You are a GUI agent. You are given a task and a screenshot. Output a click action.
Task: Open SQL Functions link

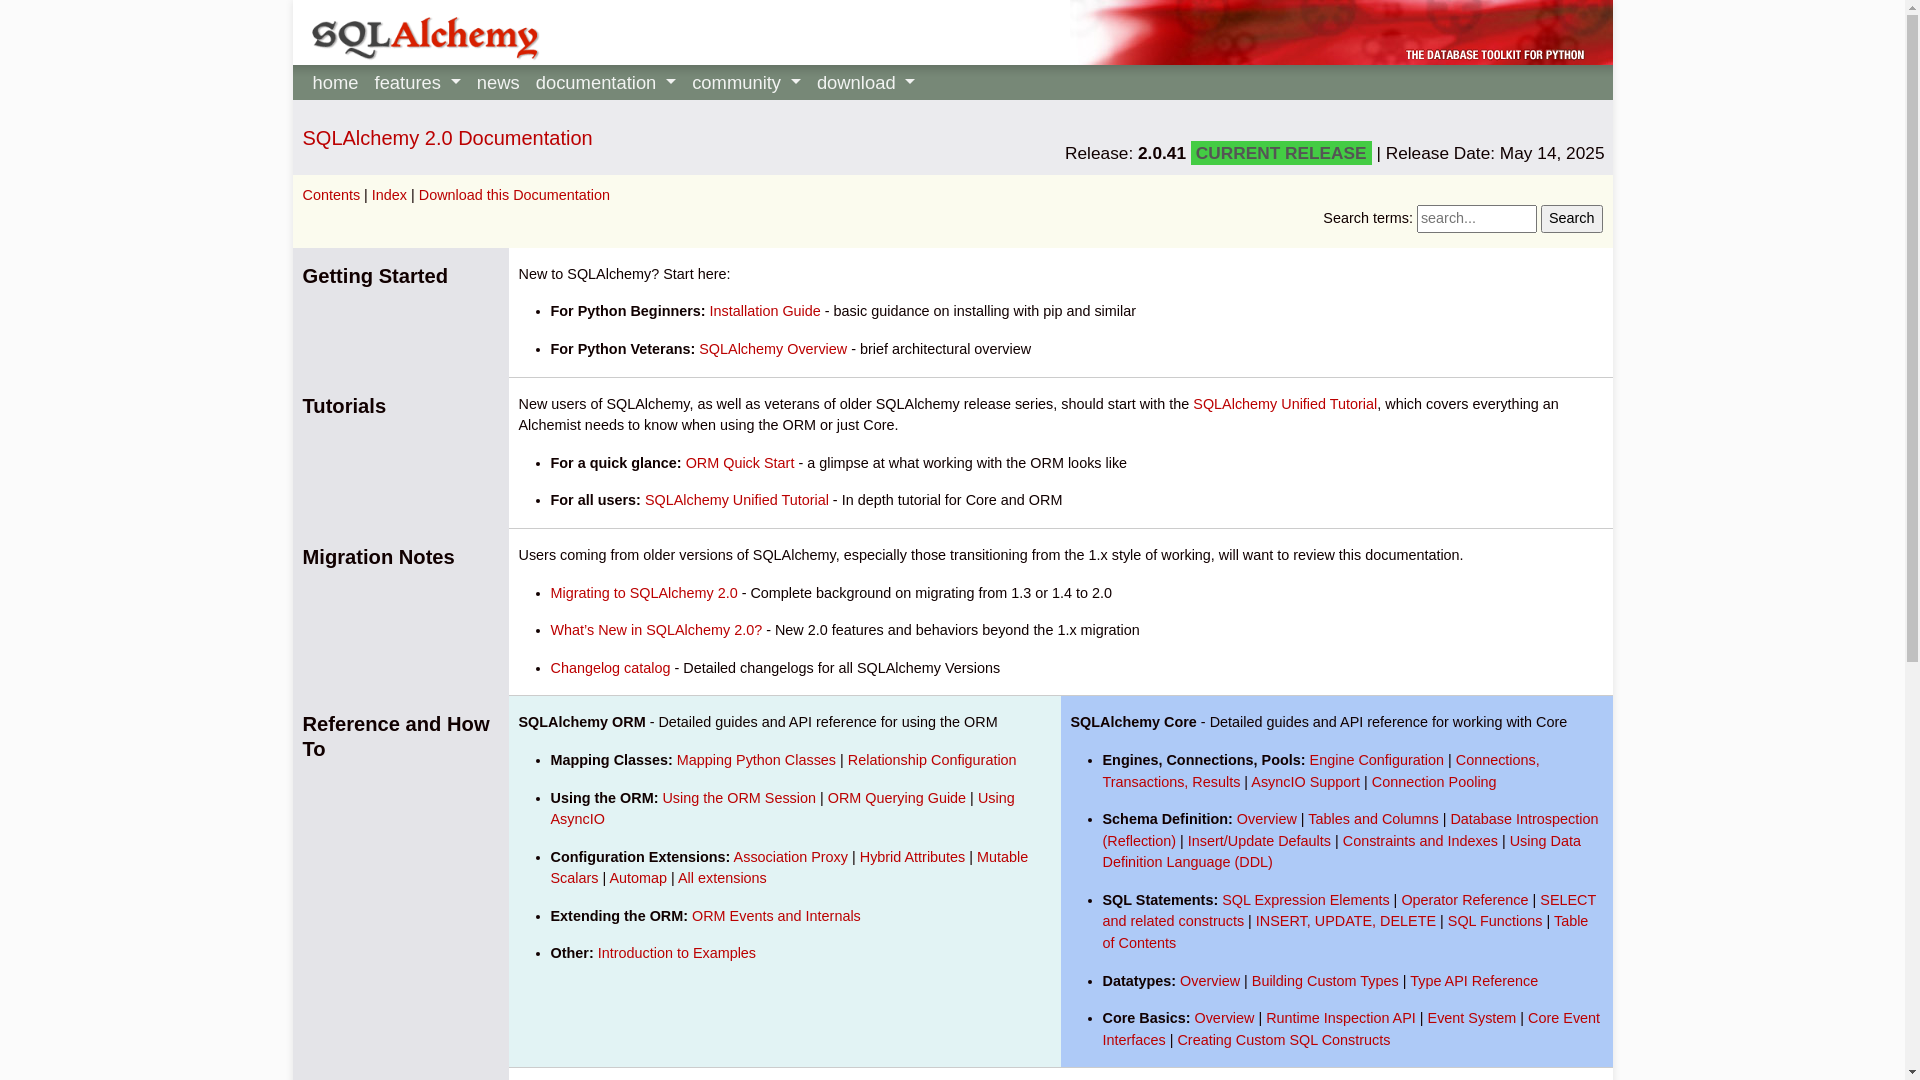[1495, 921]
